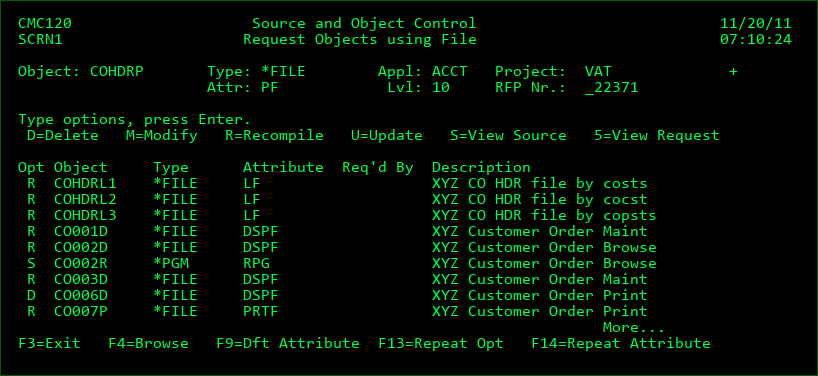Click the Opt field for COHDRL2
Image resolution: width=818 pixels, height=376 pixels.
pyautogui.click(x=31, y=200)
